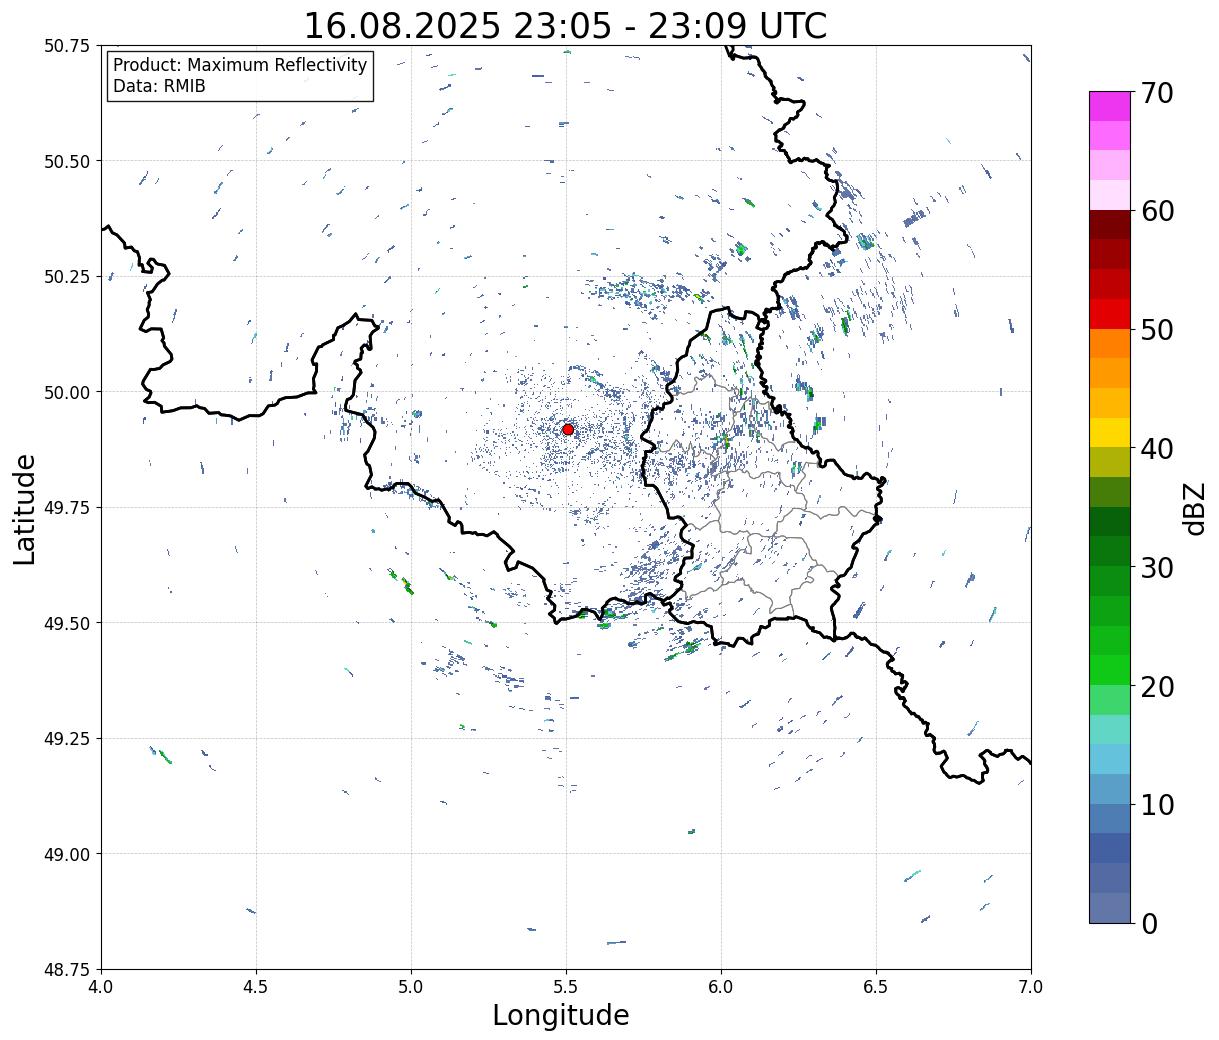Image resolution: width=1219 pixels, height=1040 pixels.
Task: Click the "Data: RMIB" text in legend box
Action: 159,86
